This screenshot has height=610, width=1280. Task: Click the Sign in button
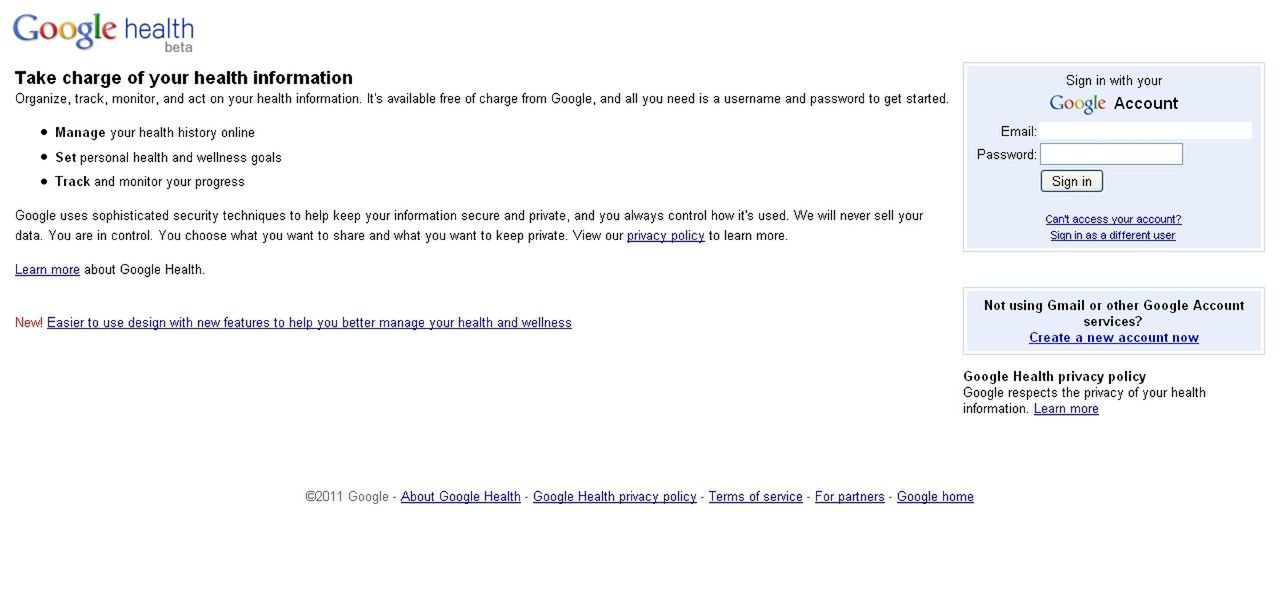[x=1072, y=181]
